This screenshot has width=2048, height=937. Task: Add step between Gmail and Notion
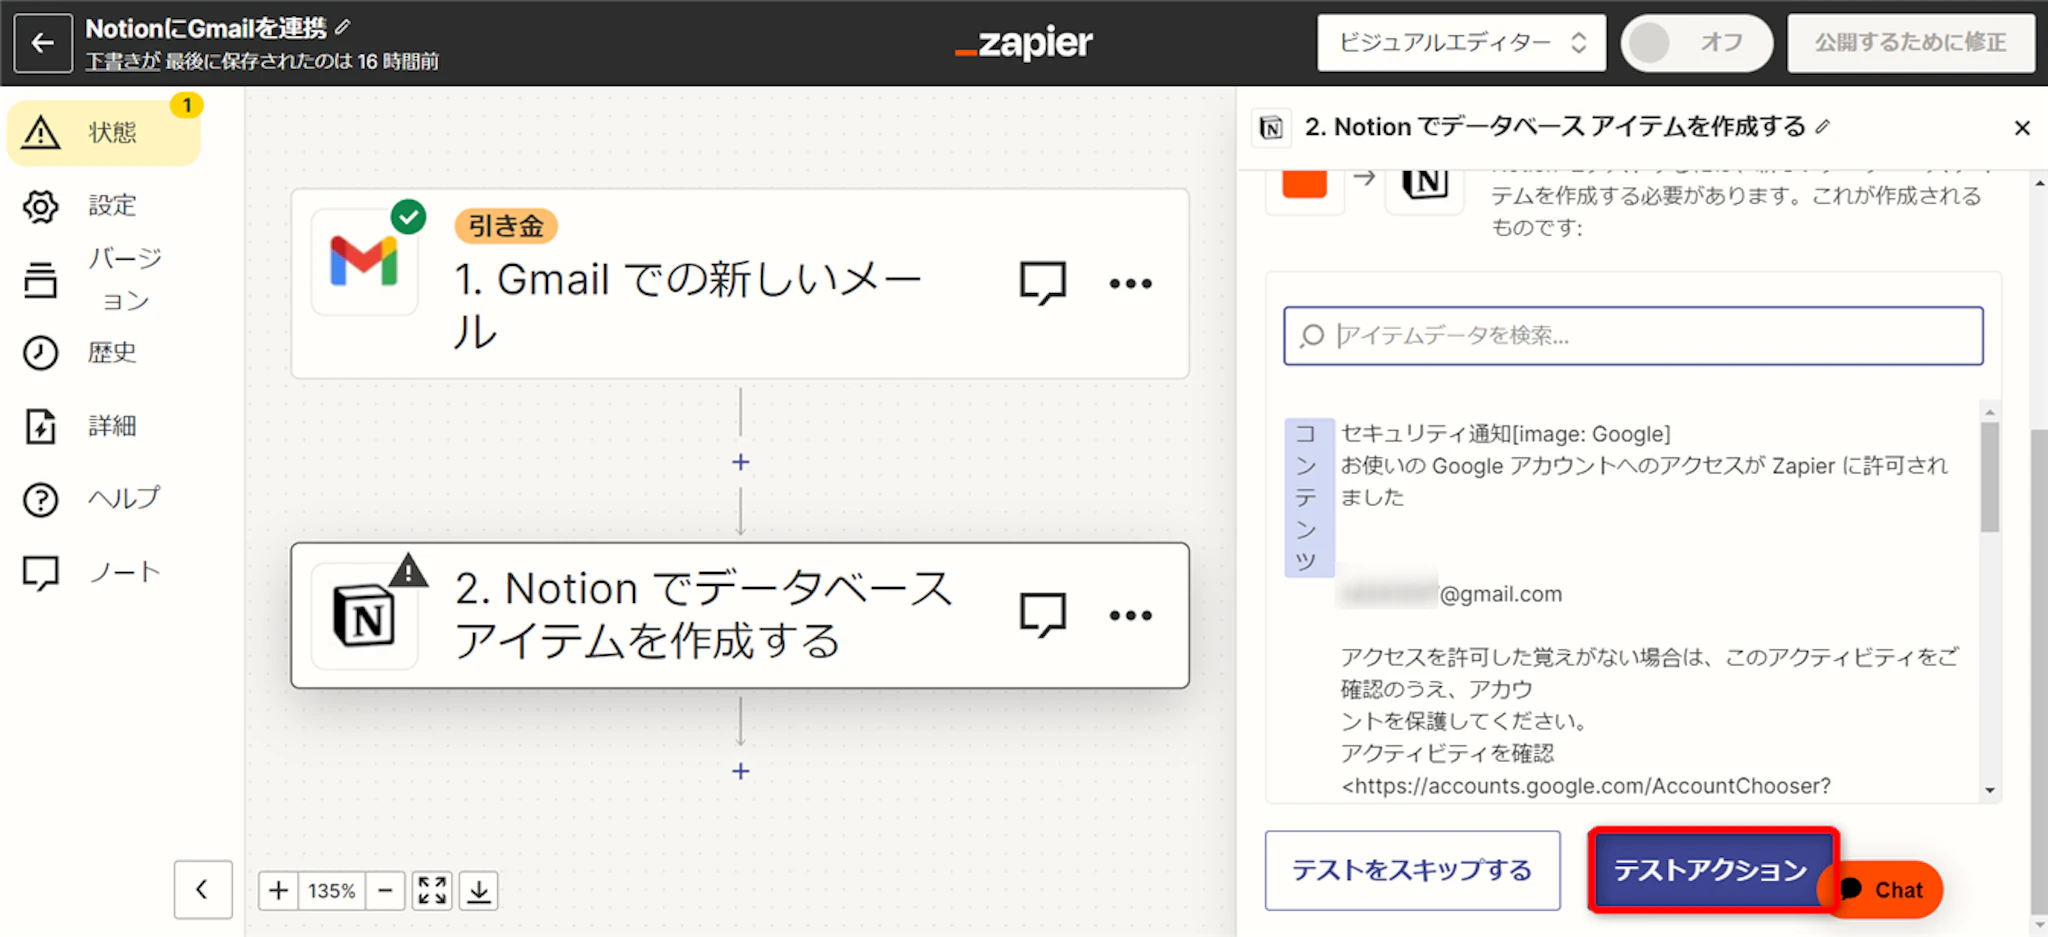740,462
